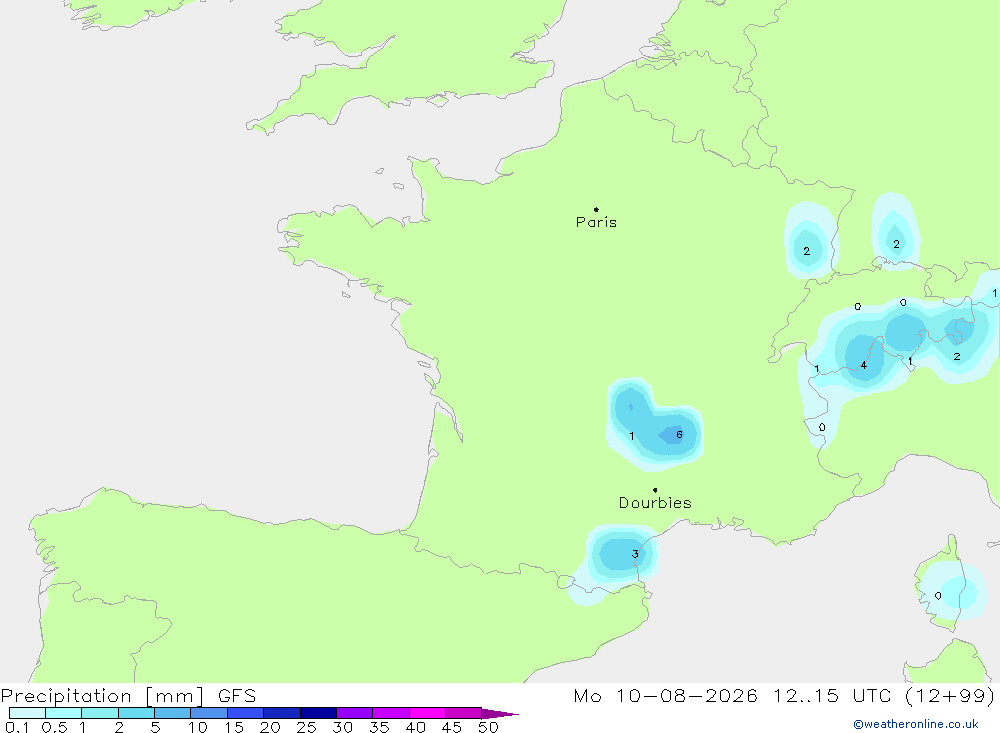Click the 15 legend scale label

point(234,727)
